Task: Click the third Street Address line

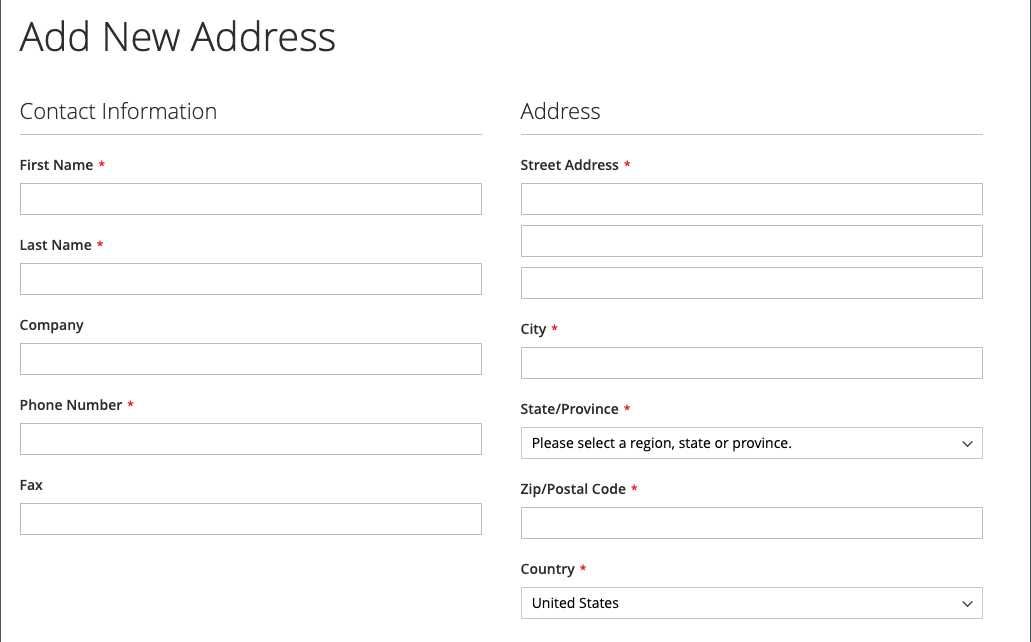Action: [x=751, y=282]
